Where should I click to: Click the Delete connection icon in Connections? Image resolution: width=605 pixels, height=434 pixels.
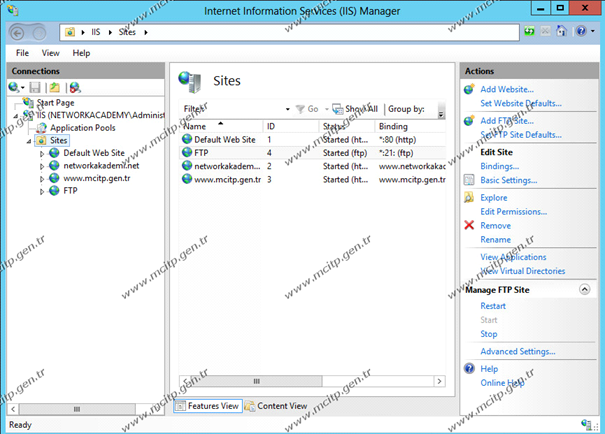[75, 88]
